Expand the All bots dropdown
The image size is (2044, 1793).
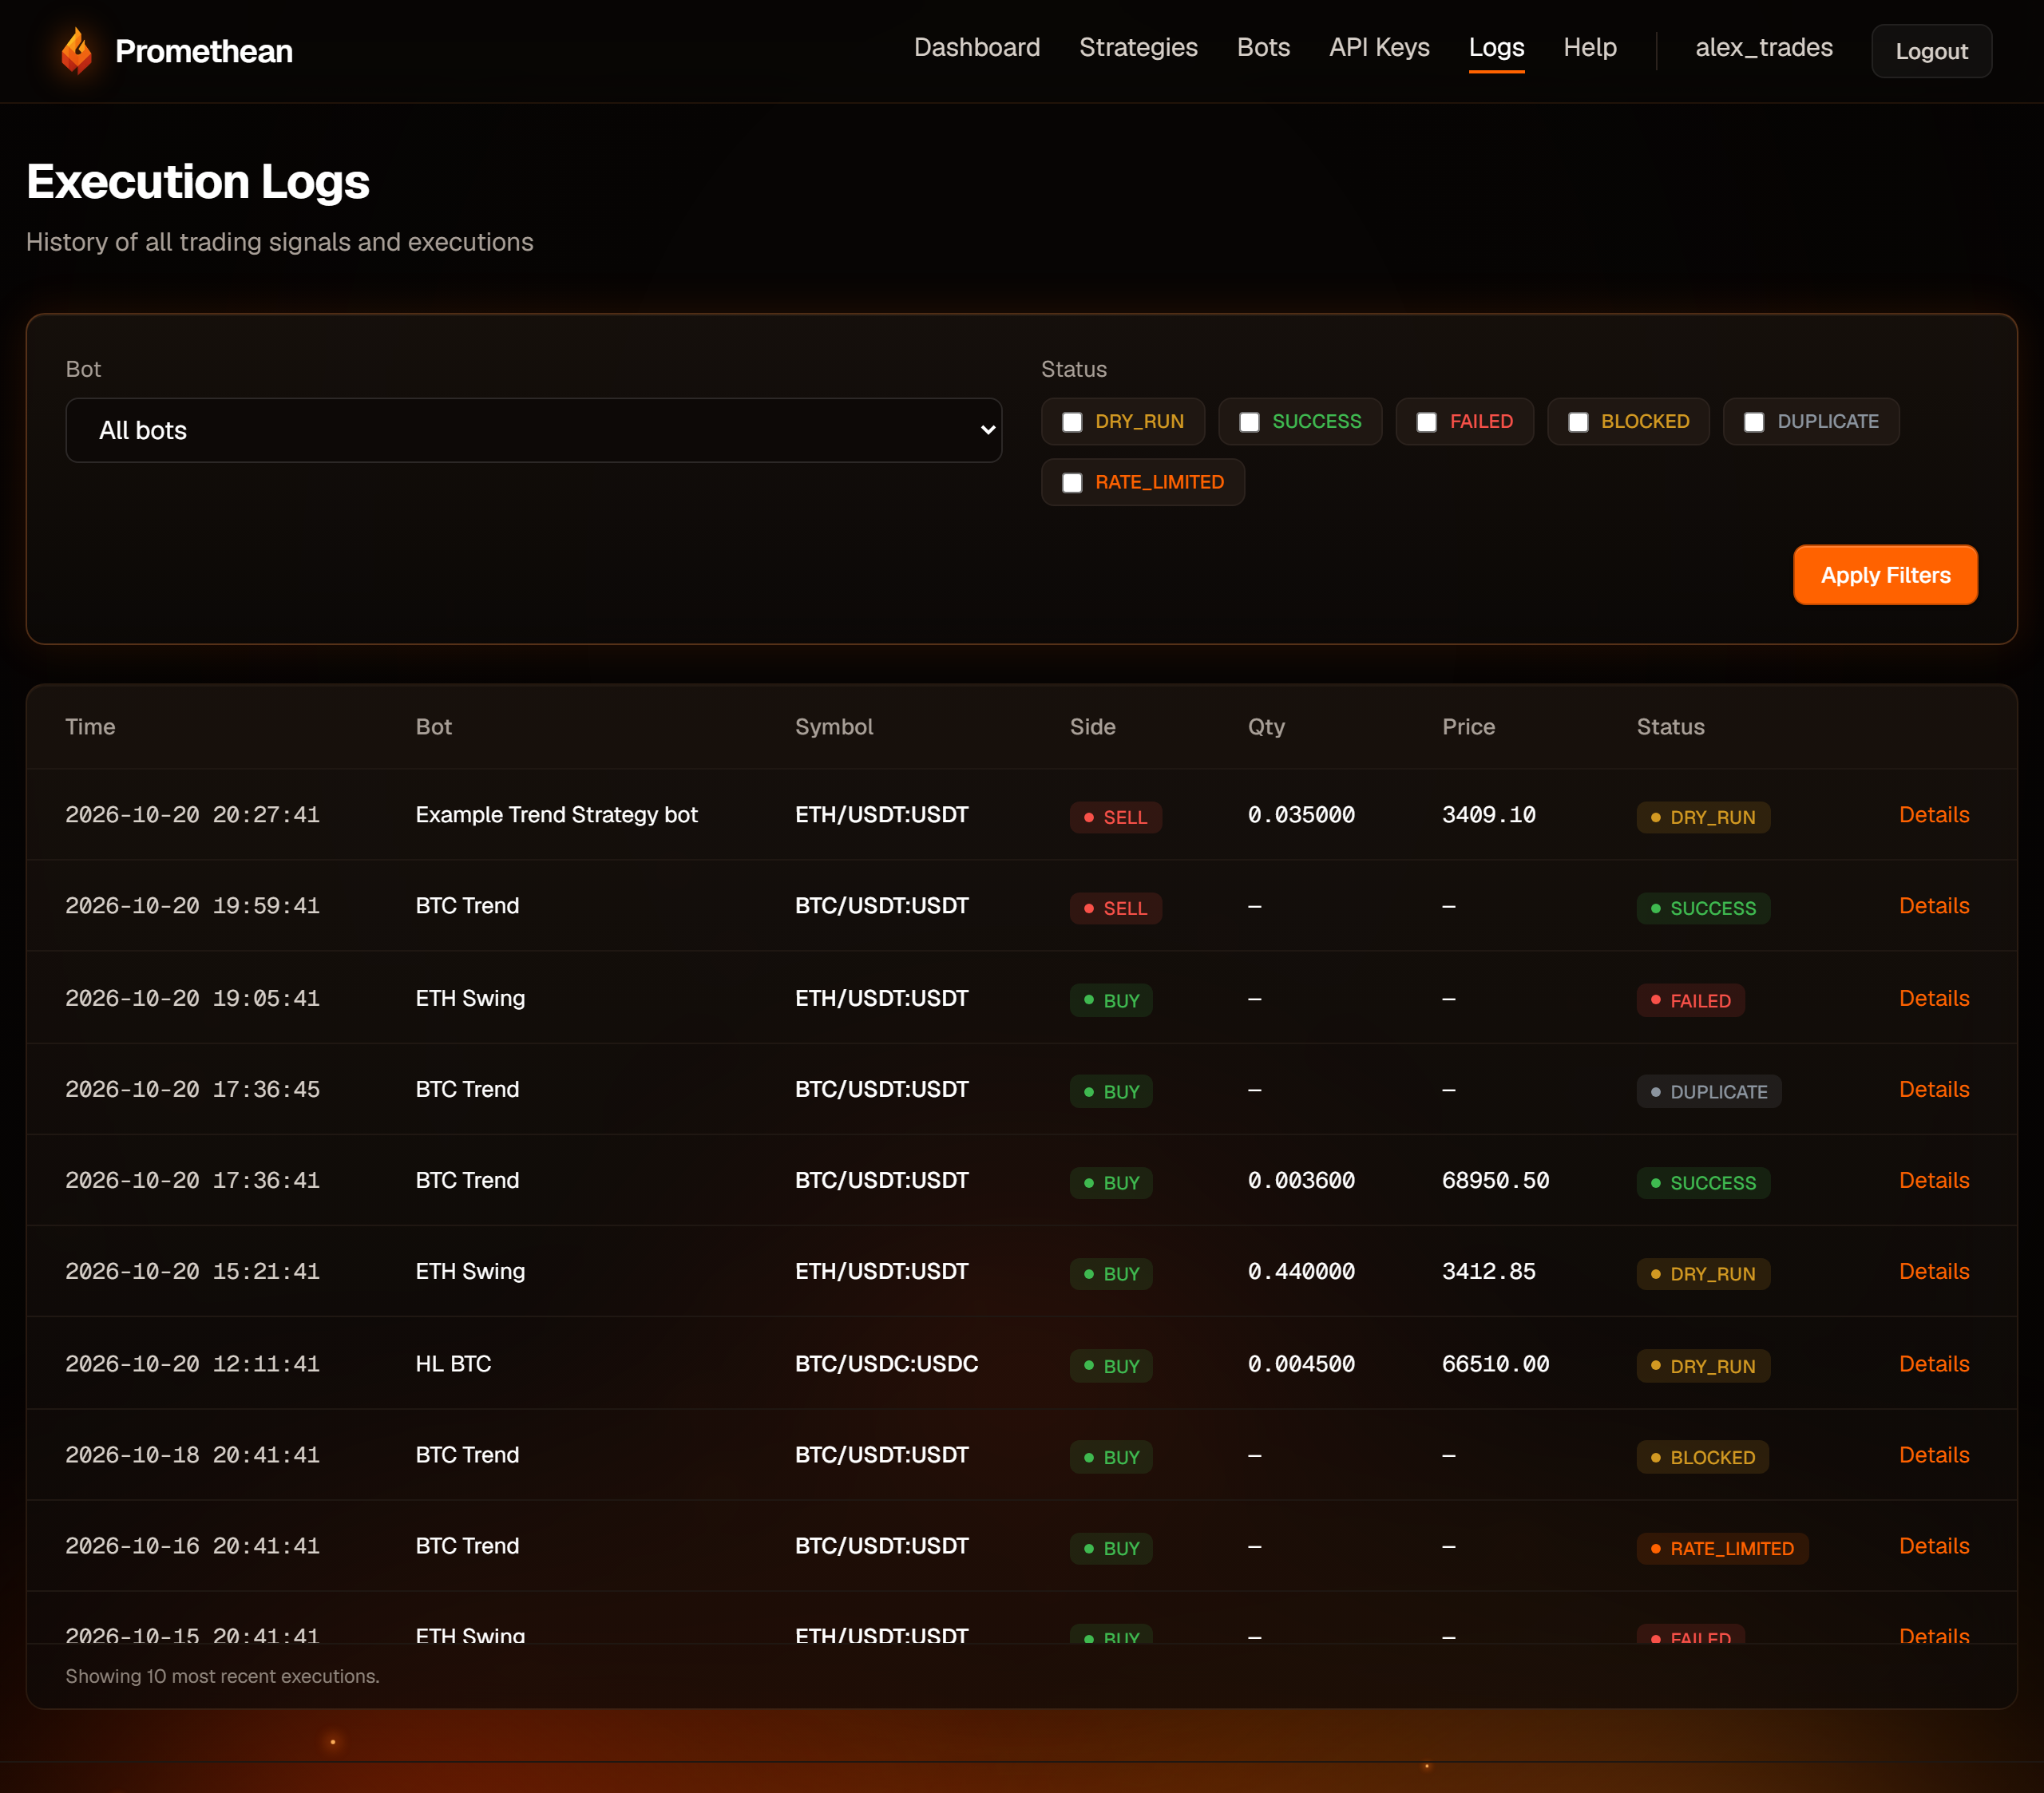[534, 431]
